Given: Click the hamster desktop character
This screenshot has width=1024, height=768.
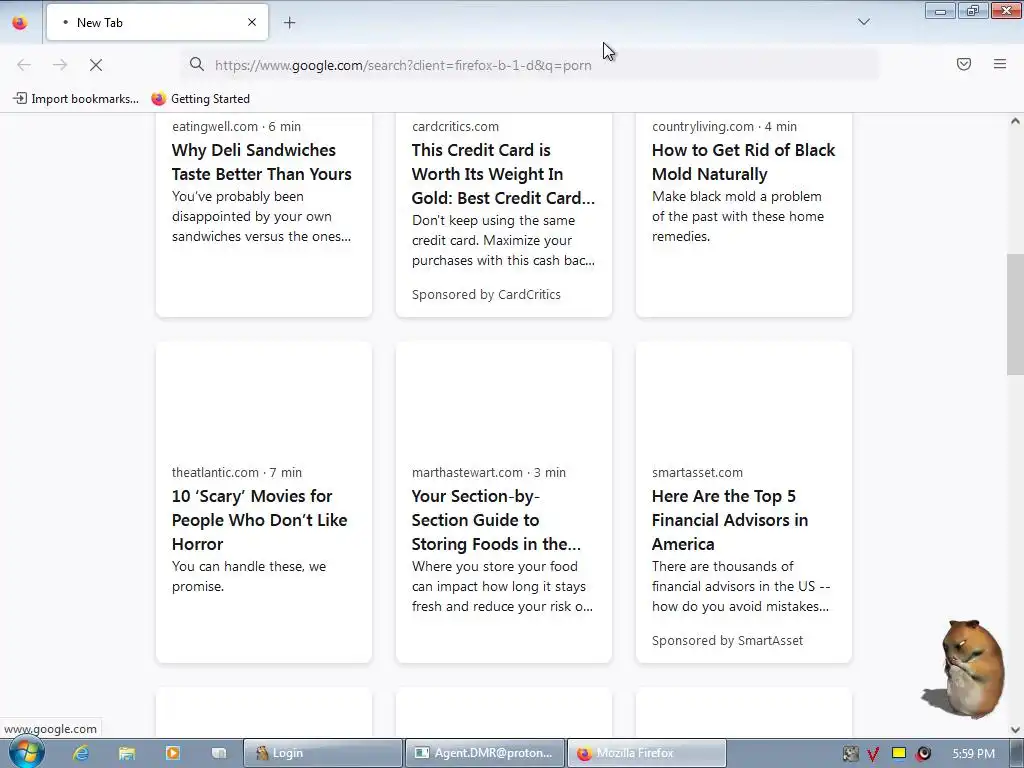Looking at the screenshot, I should pyautogui.click(x=965, y=669).
